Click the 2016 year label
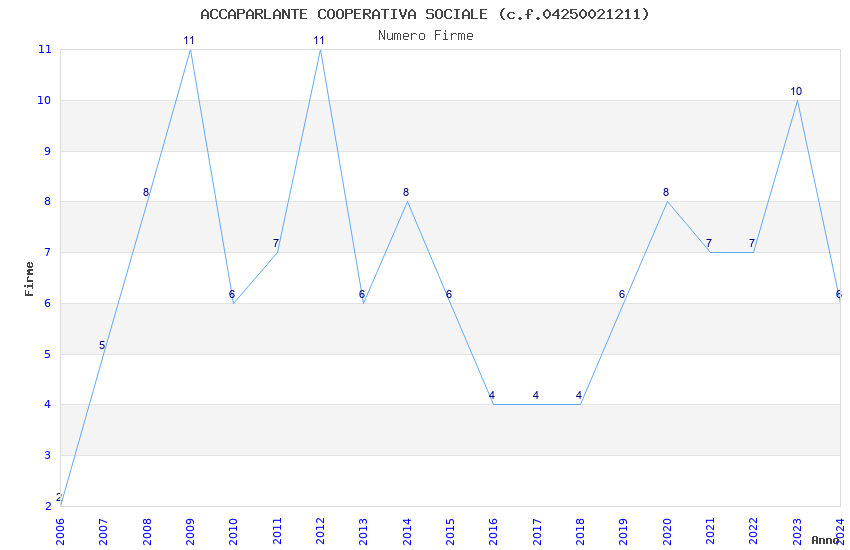 coord(493,531)
